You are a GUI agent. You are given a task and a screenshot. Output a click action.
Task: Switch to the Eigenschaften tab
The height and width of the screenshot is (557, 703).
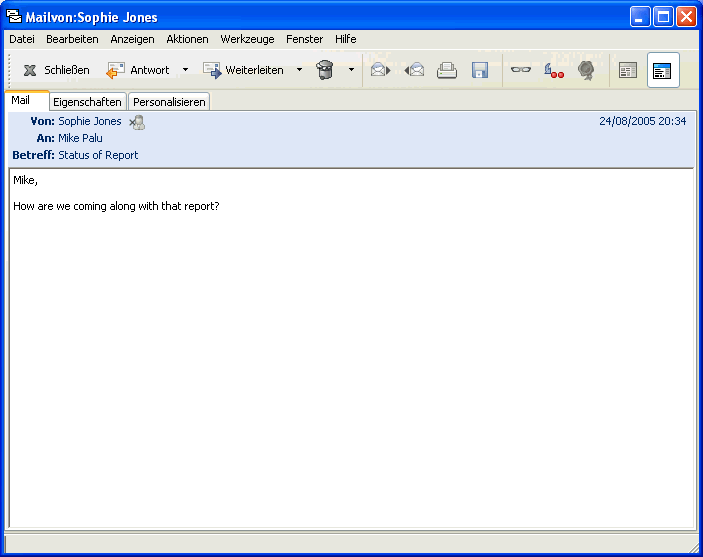[x=87, y=102]
